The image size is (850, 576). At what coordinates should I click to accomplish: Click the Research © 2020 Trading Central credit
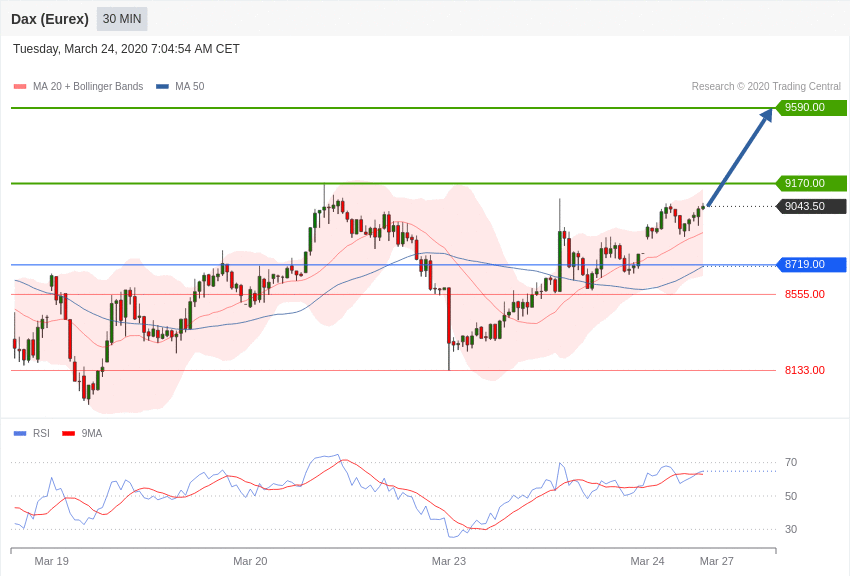pos(766,87)
